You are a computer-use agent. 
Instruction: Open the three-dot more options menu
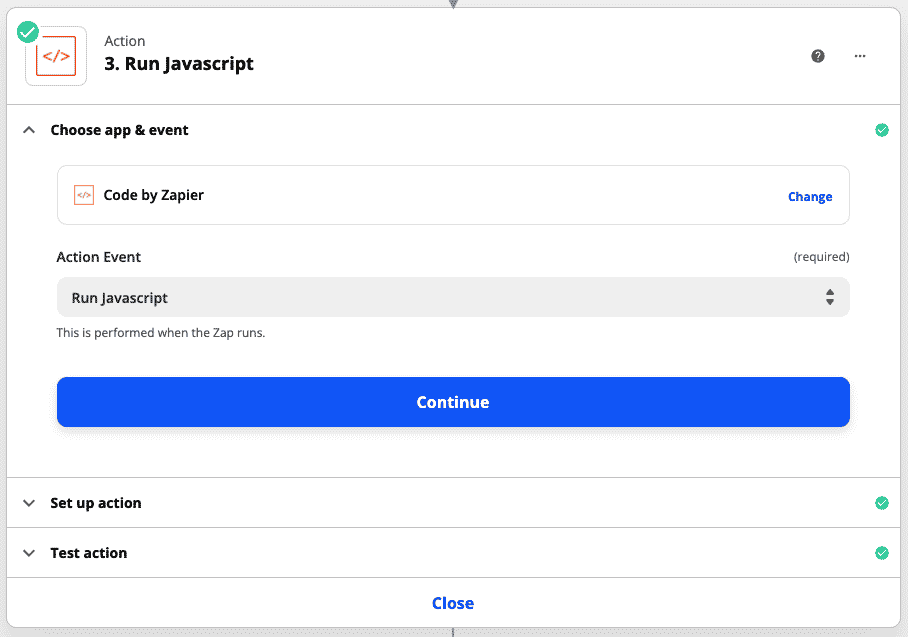[x=860, y=56]
